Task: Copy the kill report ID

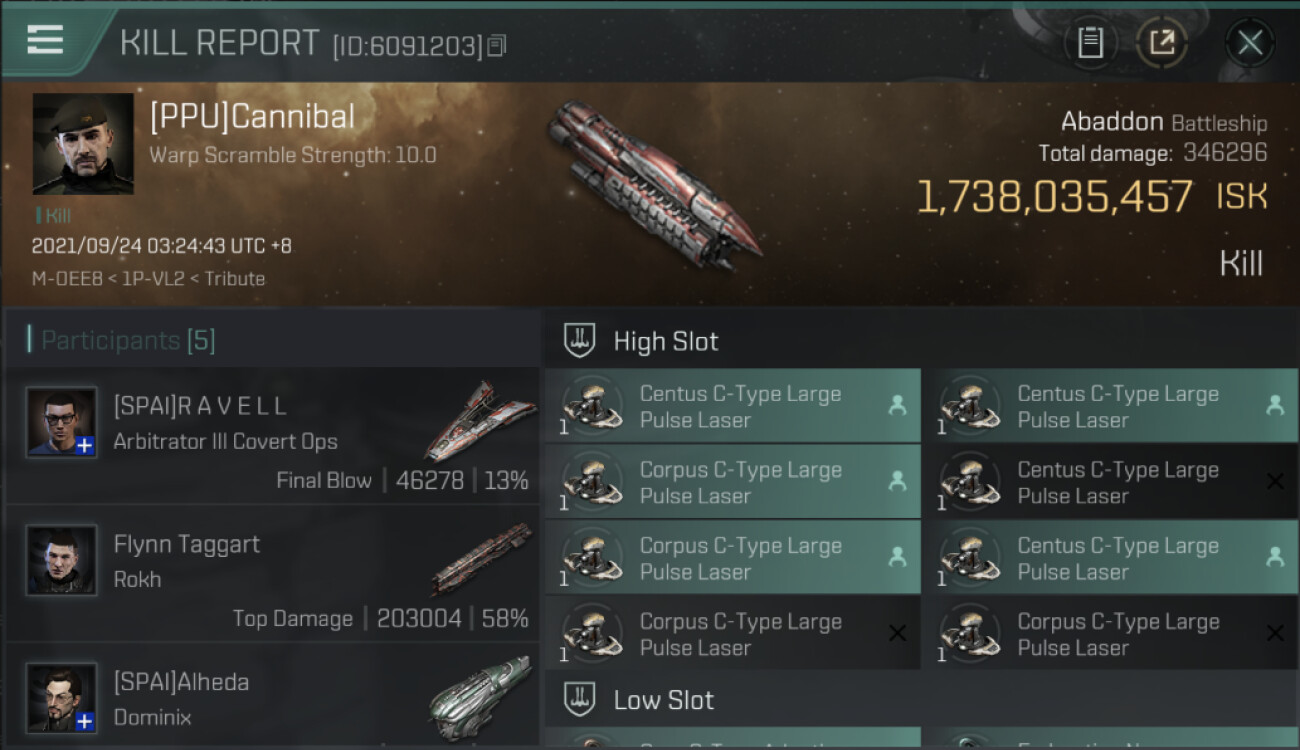Action: [497, 45]
